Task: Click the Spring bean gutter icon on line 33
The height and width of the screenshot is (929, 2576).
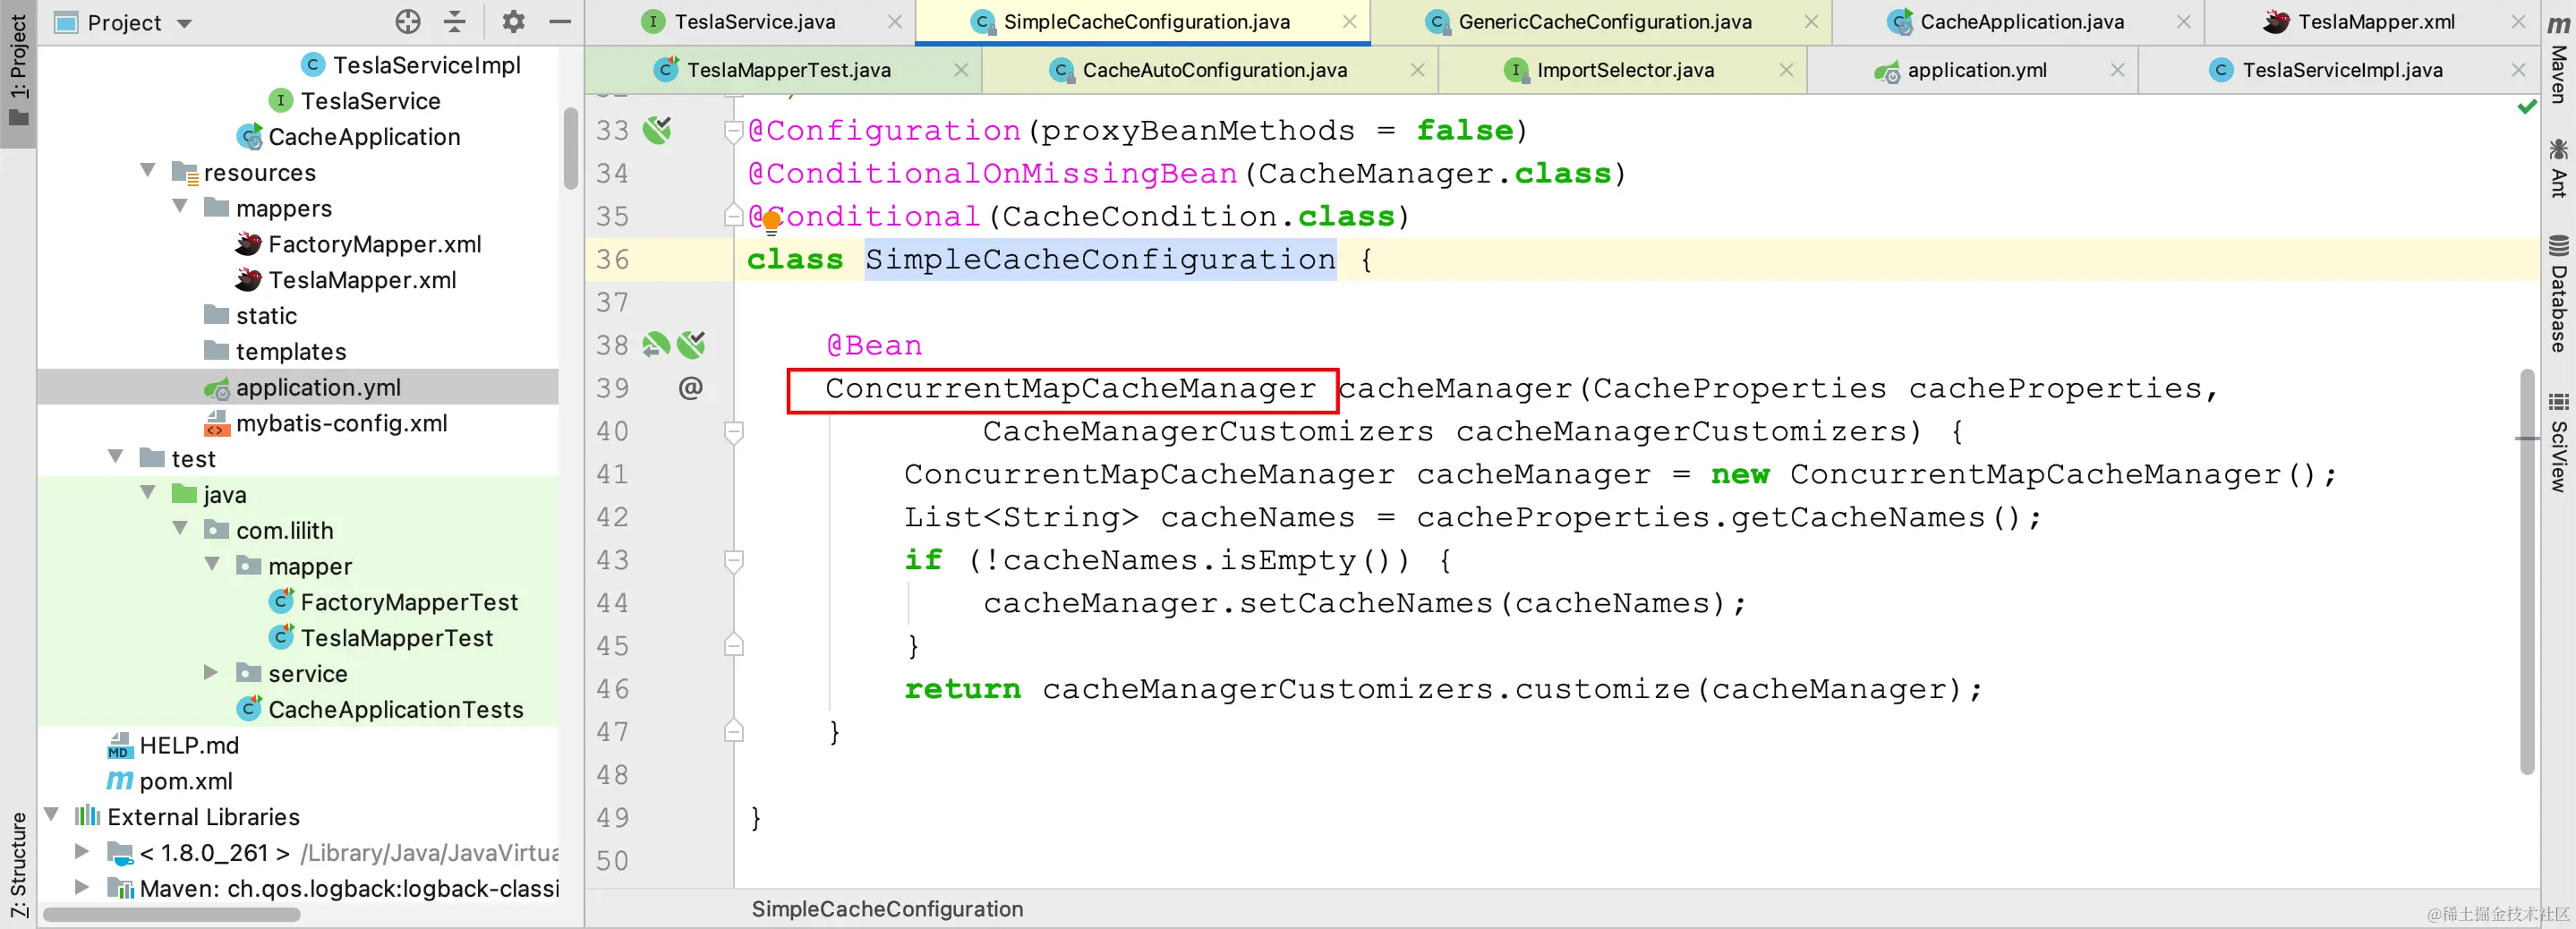Action: tap(657, 130)
